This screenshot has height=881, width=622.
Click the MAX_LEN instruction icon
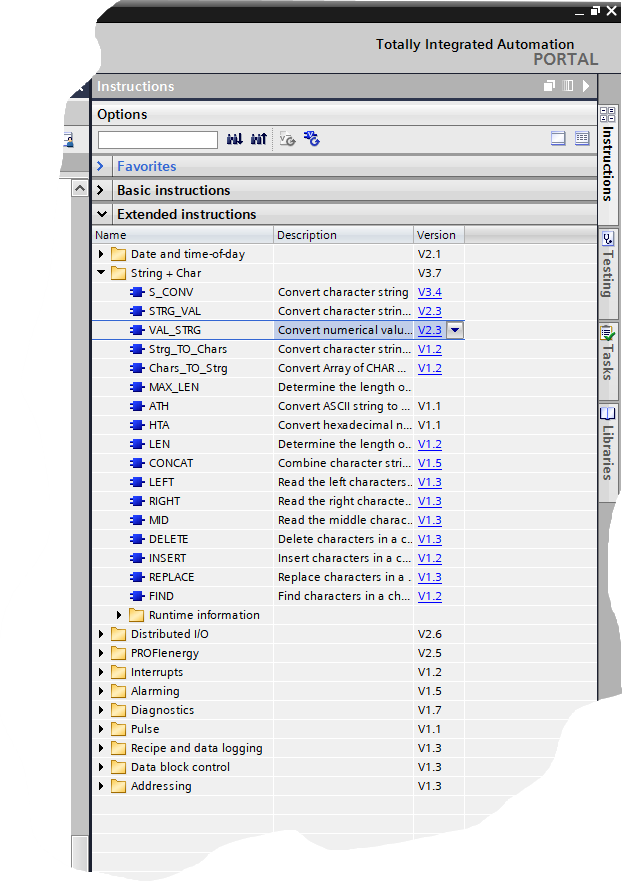coord(137,387)
